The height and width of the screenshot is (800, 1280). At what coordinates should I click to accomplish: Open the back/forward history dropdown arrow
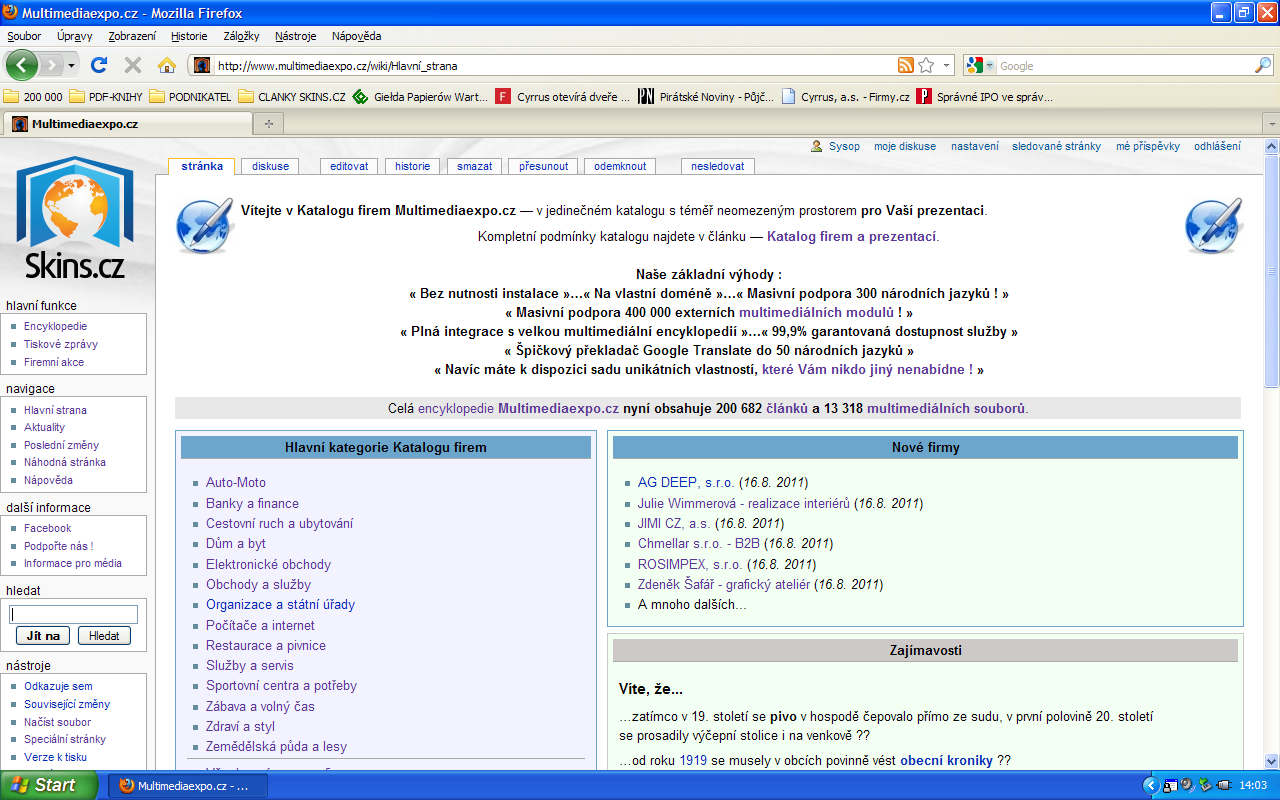pos(71,66)
